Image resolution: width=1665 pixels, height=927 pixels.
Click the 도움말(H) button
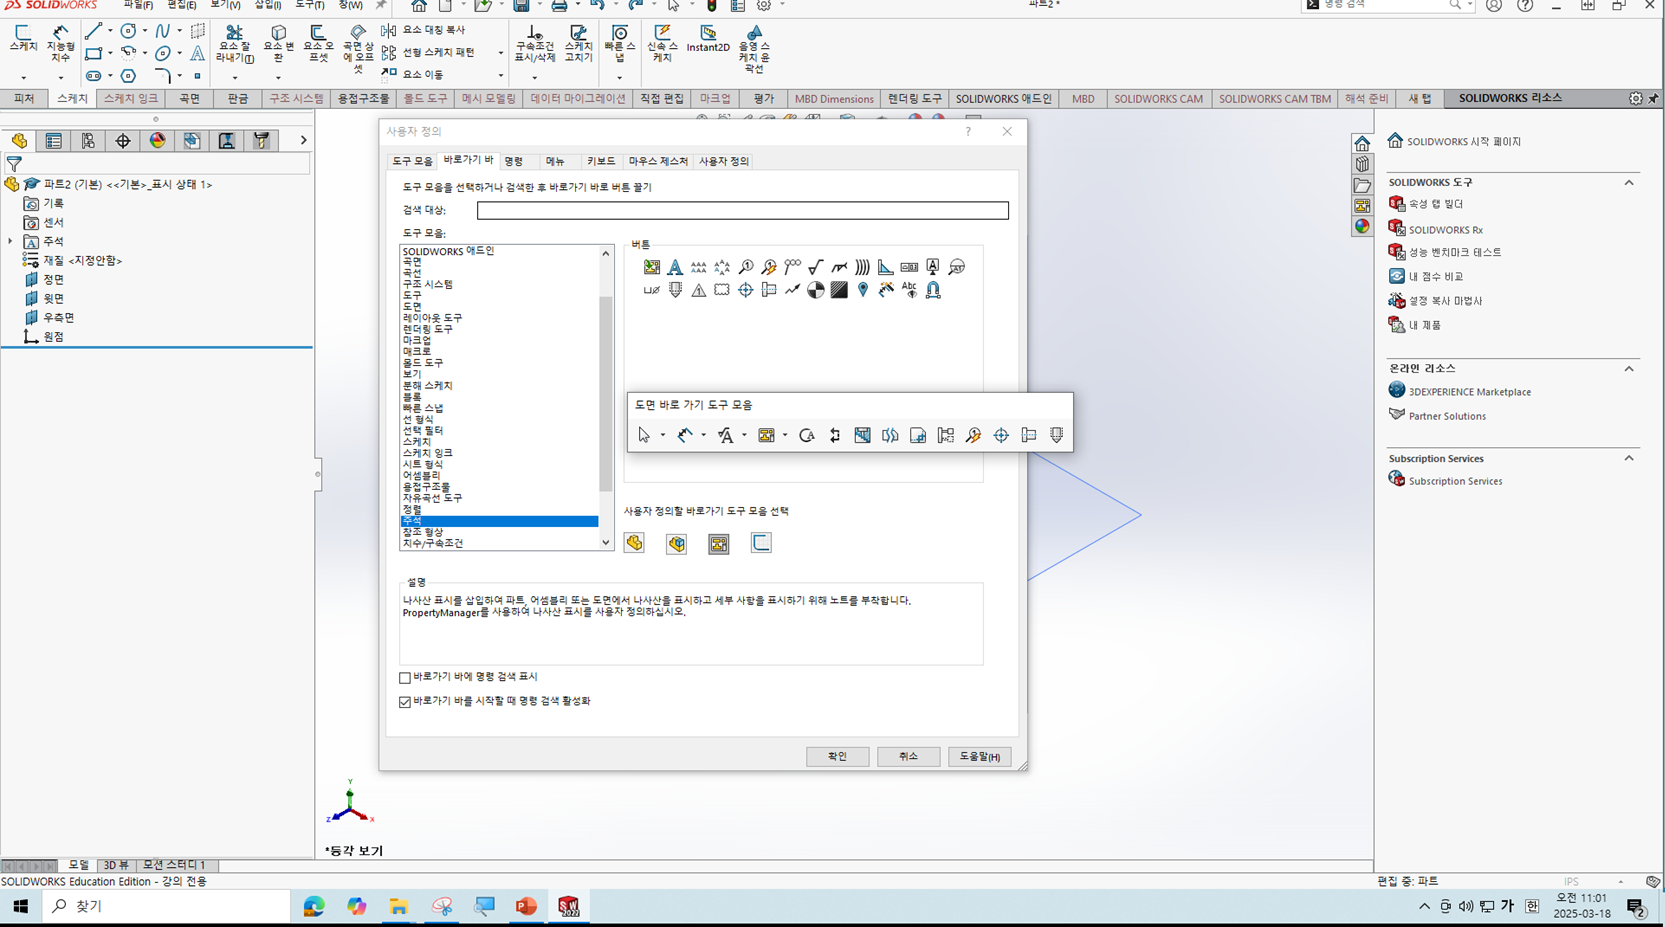click(979, 757)
